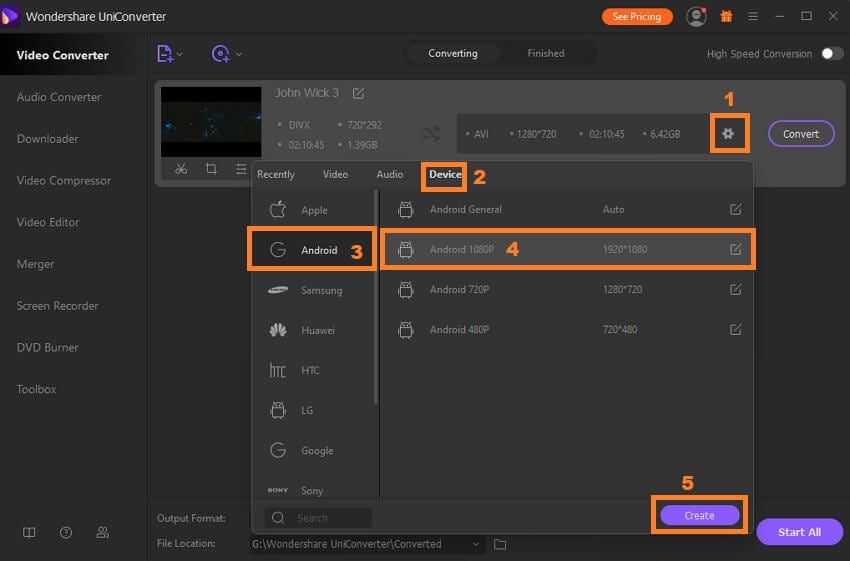Click the device list scrollbar
Screen dimensions: 850x561
click(x=376, y=297)
